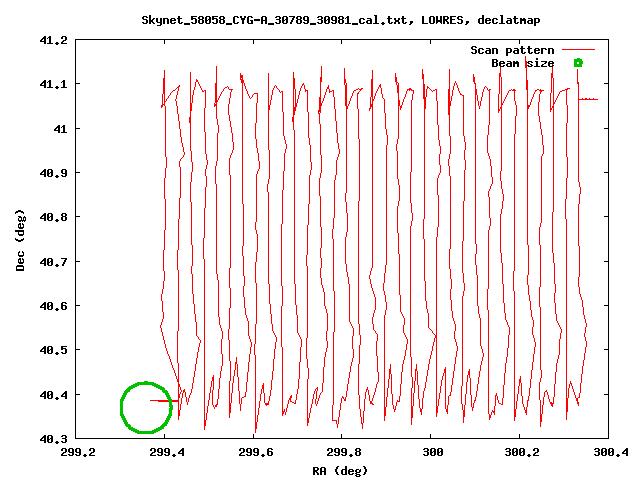
Task: Click the 299.6 RA tick label
Action: coord(256,452)
